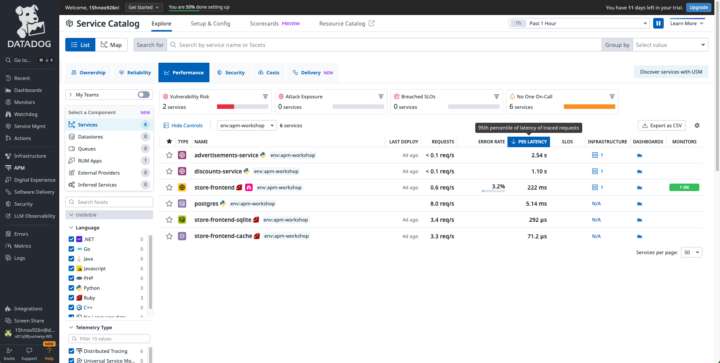The width and height of the screenshot is (720, 363).
Task: Click the Breached SLOs filter funnel
Action: pyautogui.click(x=496, y=96)
